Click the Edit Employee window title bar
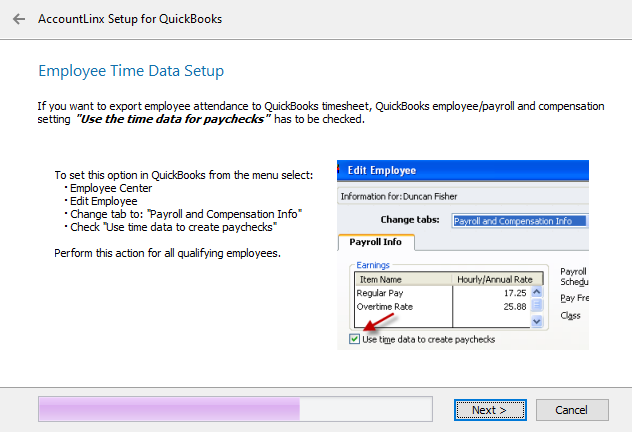 click(462, 170)
